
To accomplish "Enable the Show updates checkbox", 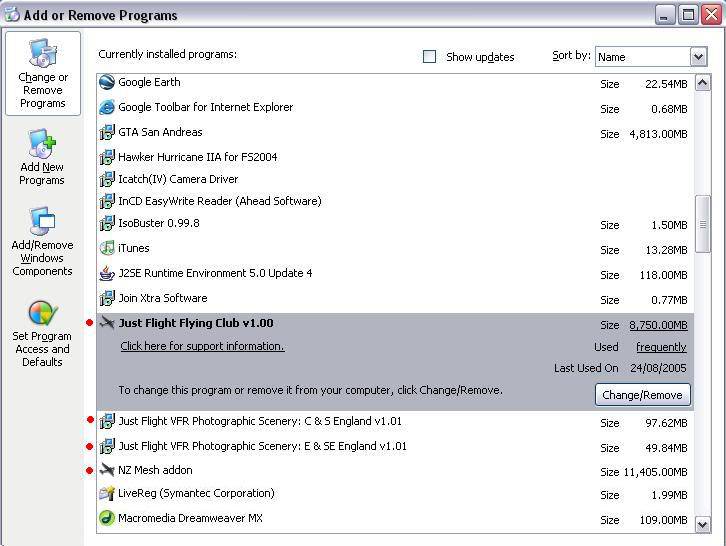I will 430,56.
